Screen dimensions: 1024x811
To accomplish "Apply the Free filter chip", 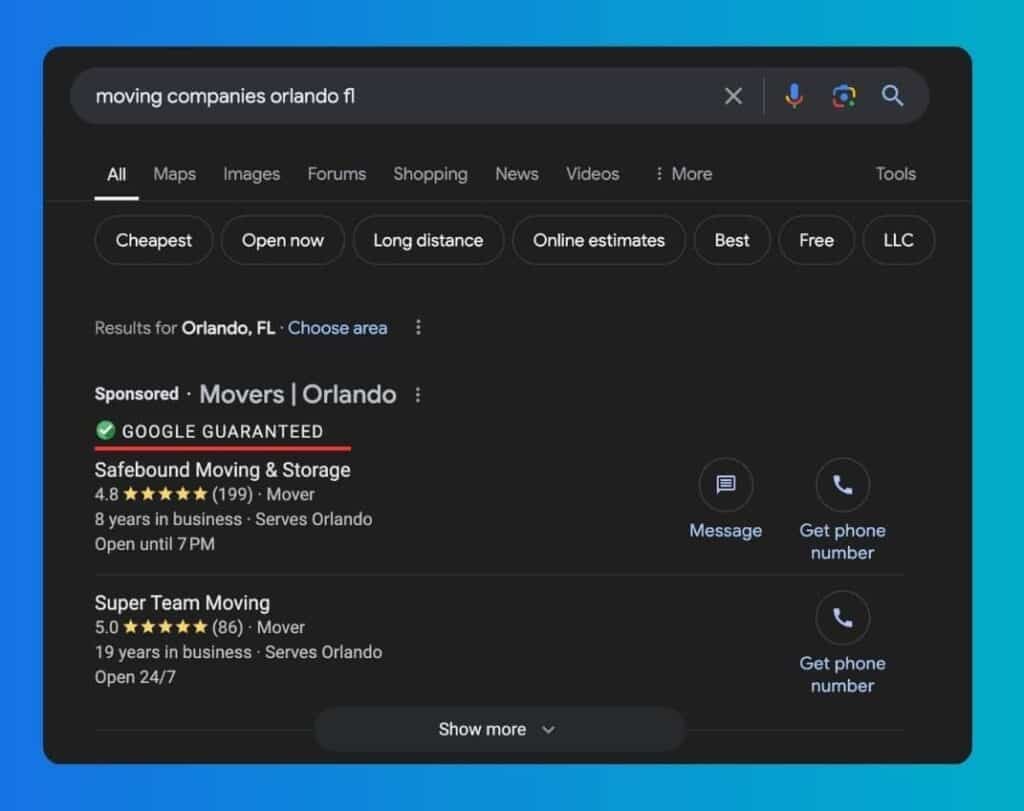I will (x=816, y=240).
